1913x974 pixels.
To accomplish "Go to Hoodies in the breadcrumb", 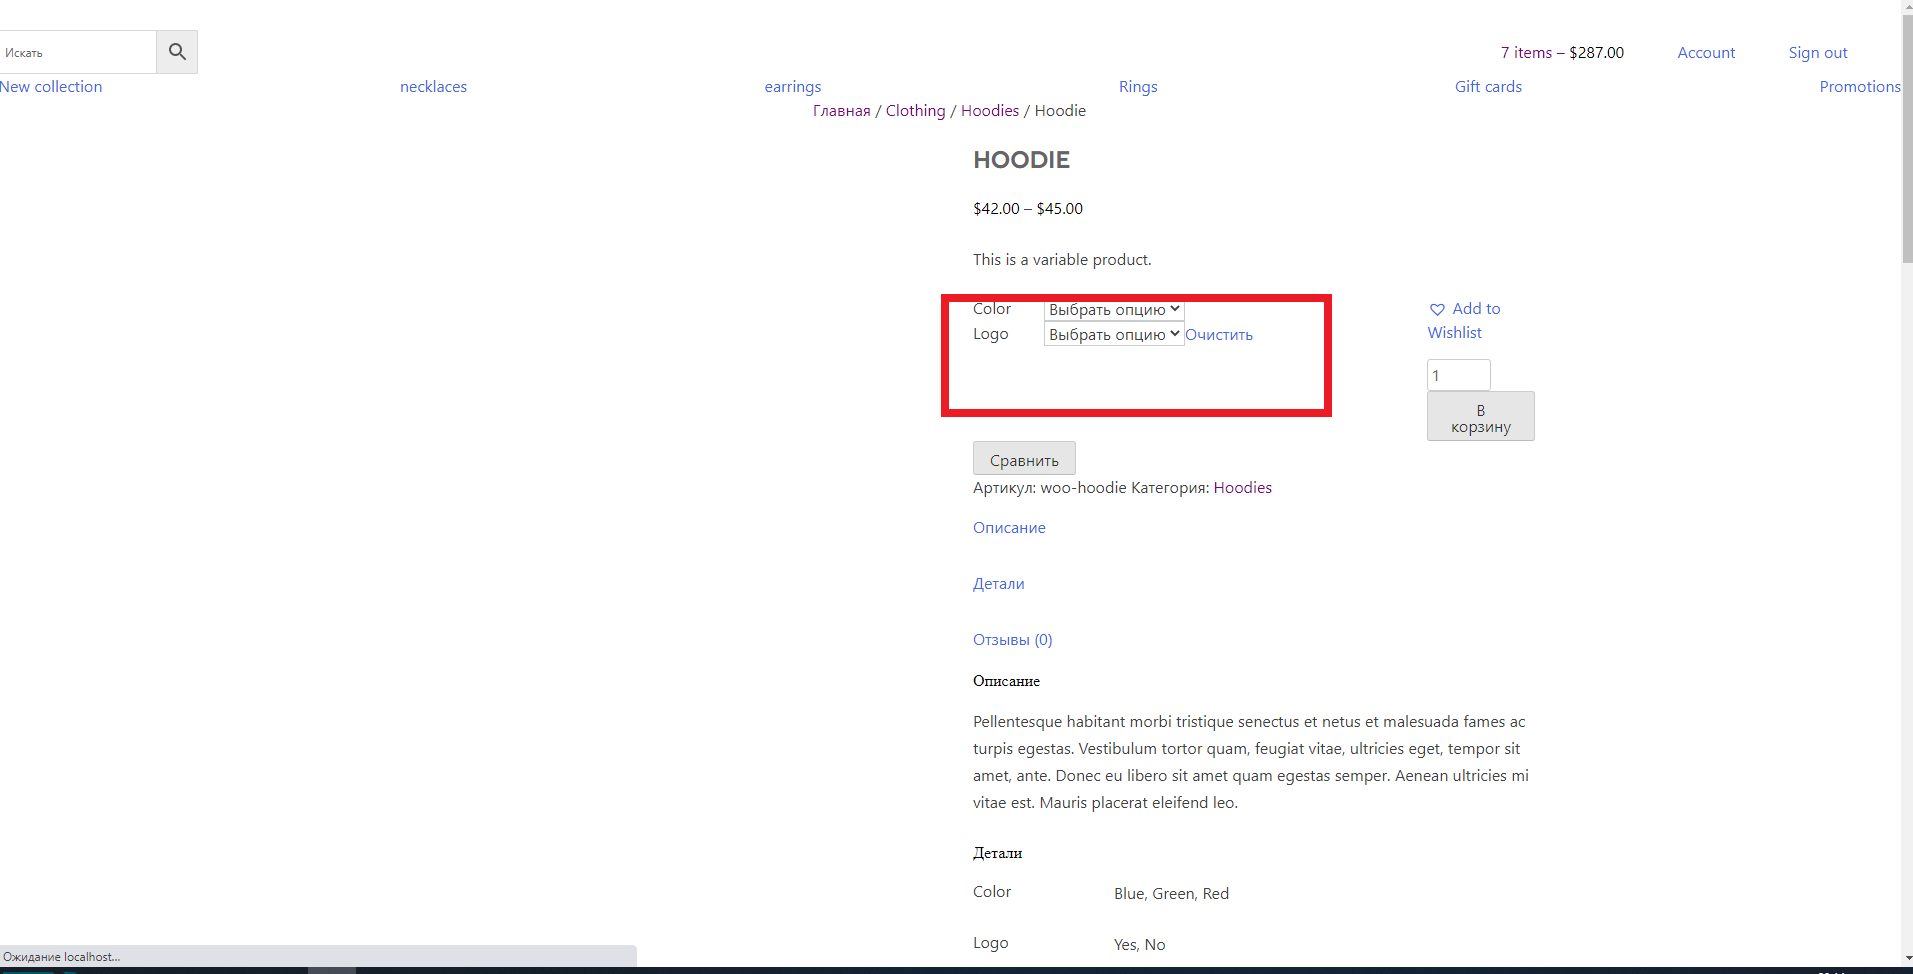I will 990,111.
